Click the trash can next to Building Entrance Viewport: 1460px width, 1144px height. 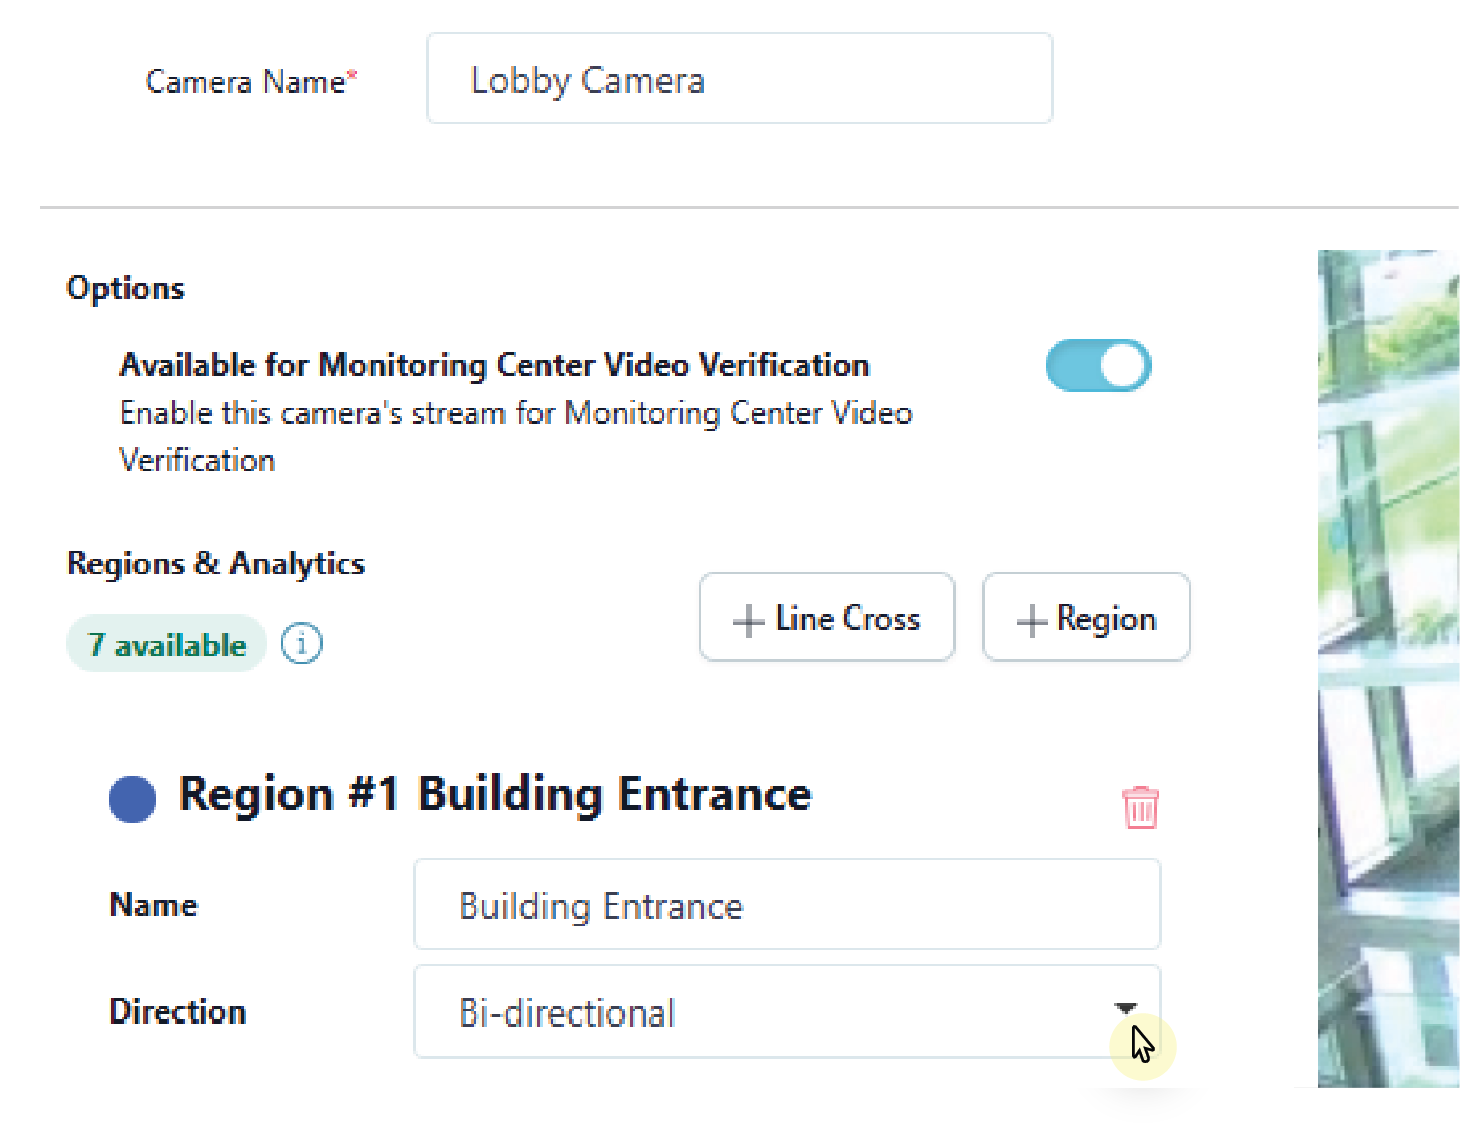coord(1139,808)
